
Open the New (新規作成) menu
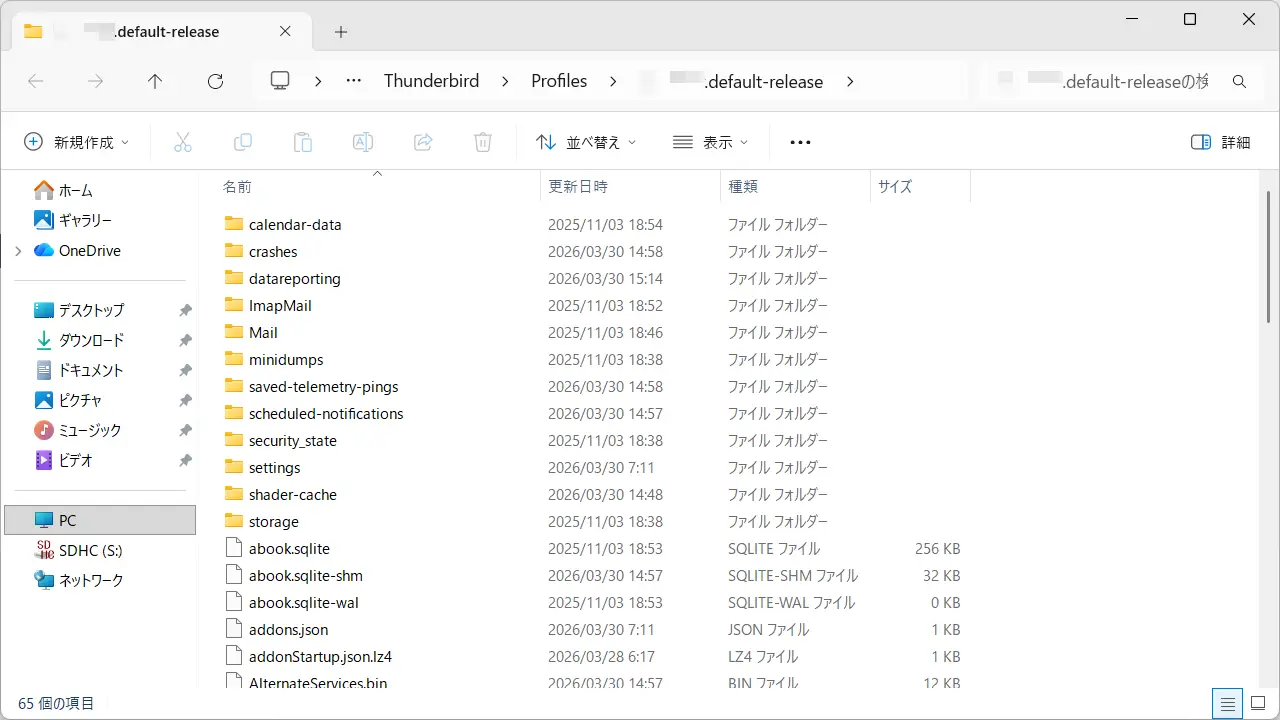pyautogui.click(x=77, y=142)
